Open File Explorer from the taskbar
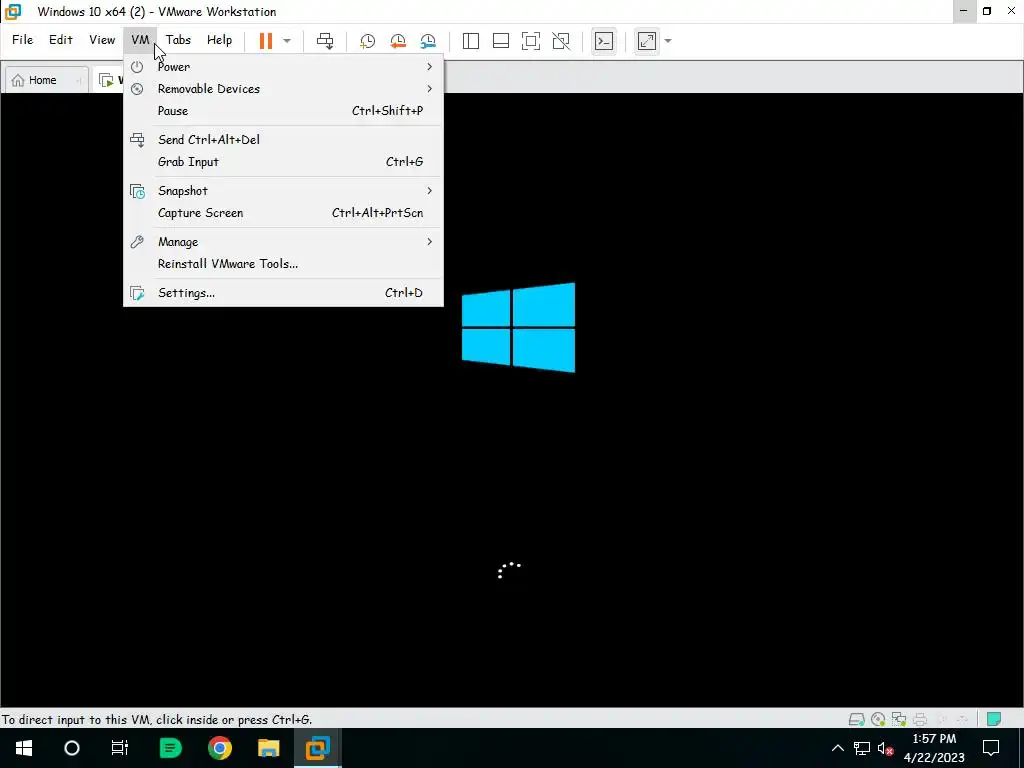The width and height of the screenshot is (1024, 768). [268, 748]
